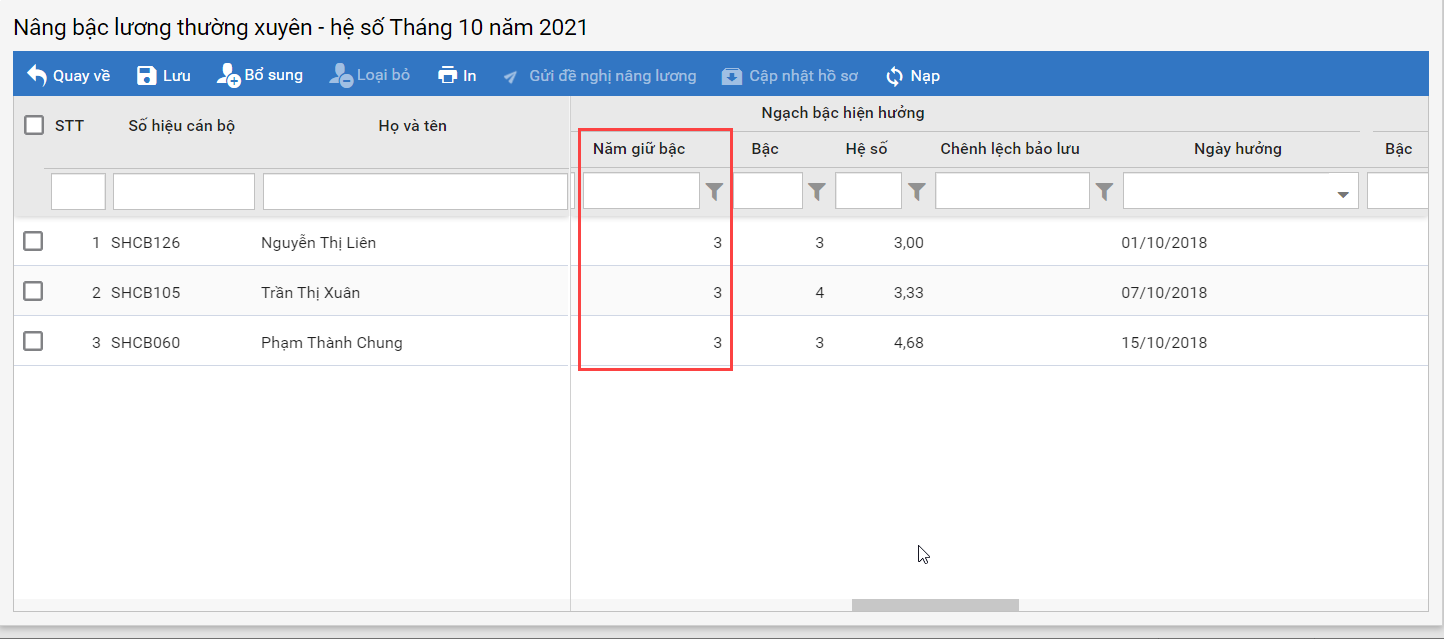Select the checkbox for Phạm Thành Chung
1444x639 pixels.
click(33, 341)
